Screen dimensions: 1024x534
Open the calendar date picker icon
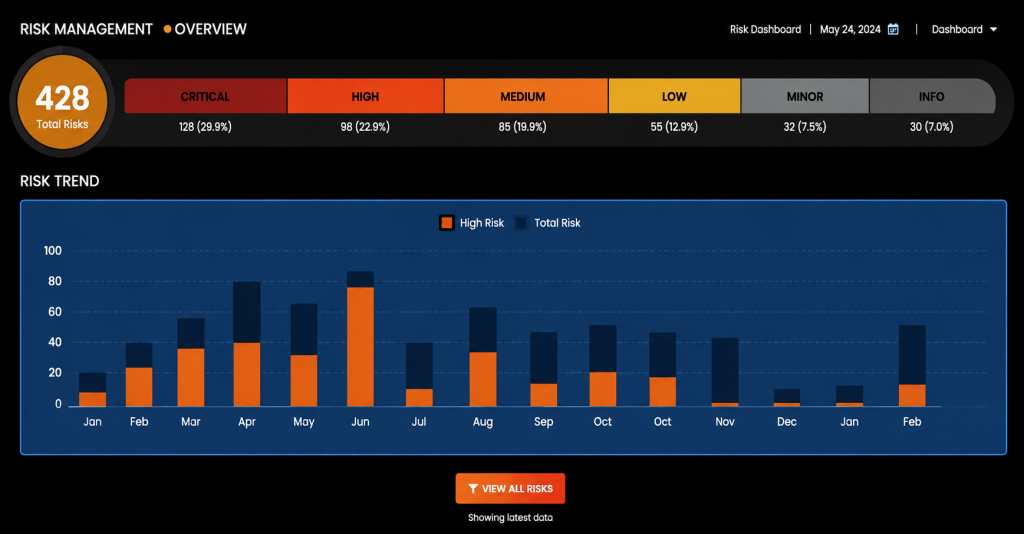click(893, 29)
